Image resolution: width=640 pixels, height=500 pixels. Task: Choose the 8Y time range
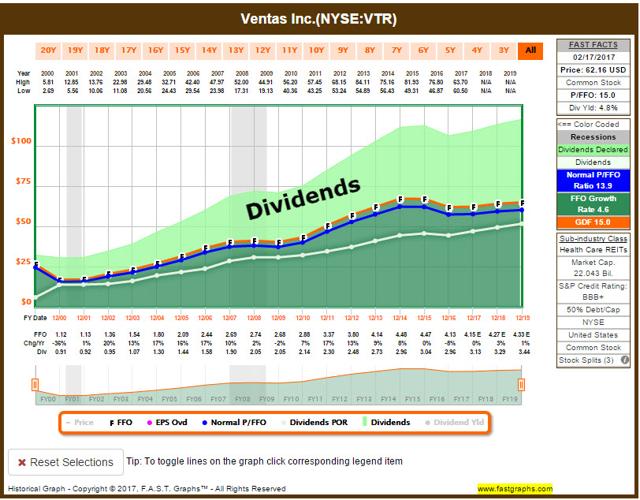click(x=370, y=51)
